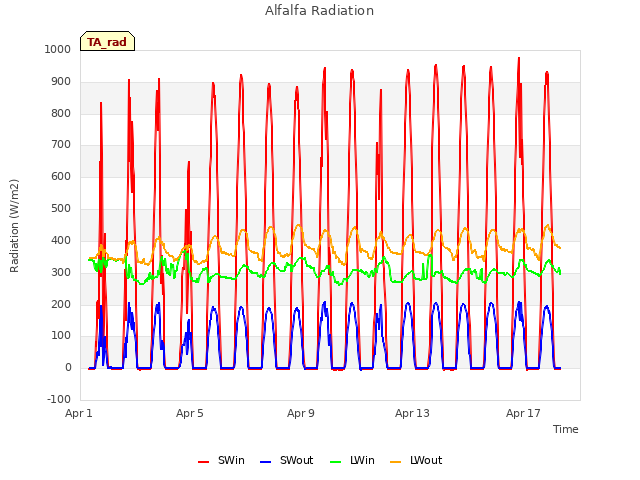The height and width of the screenshot is (480, 640).
Task: Click the Radiation (W/m2) y-axis label
Action: tap(14, 226)
